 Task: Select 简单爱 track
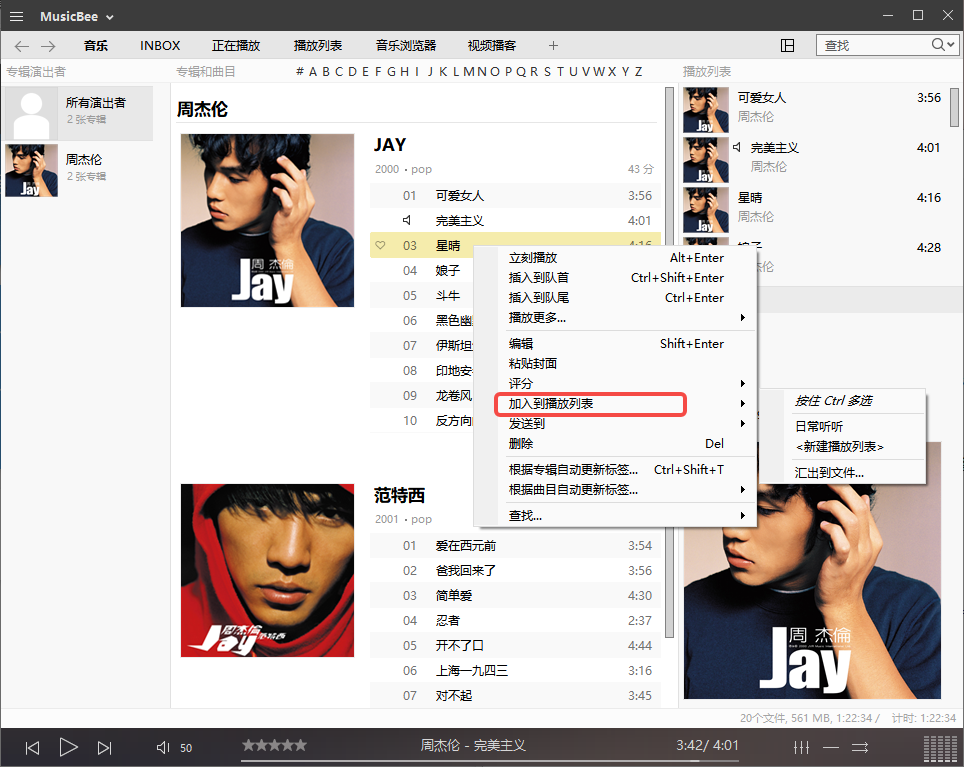(515, 596)
